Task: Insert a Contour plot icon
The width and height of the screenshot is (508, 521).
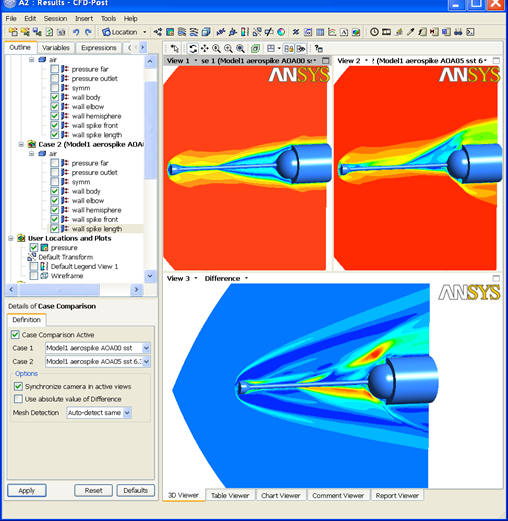Action: click(170, 32)
